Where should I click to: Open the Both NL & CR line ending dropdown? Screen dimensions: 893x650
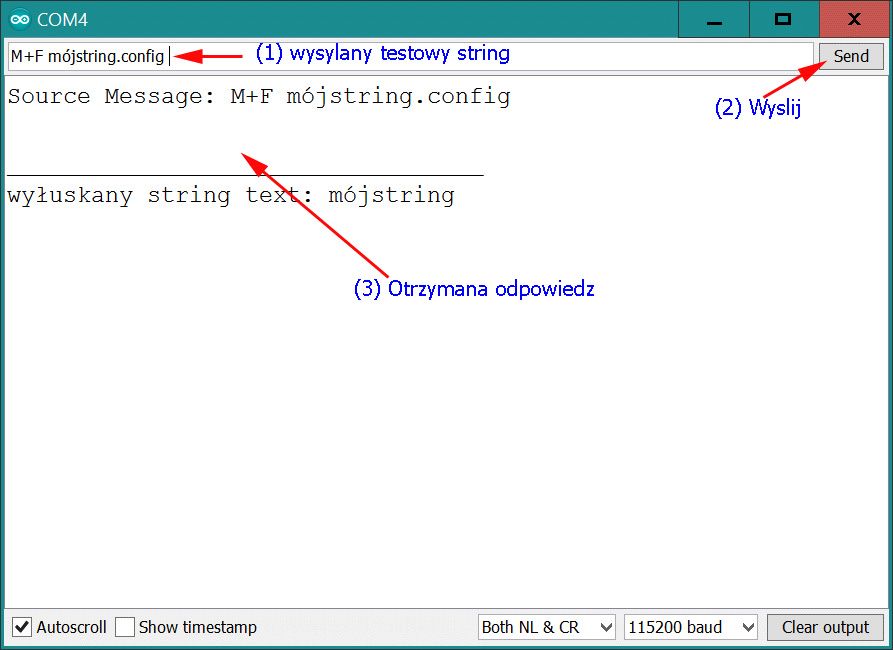pos(546,627)
